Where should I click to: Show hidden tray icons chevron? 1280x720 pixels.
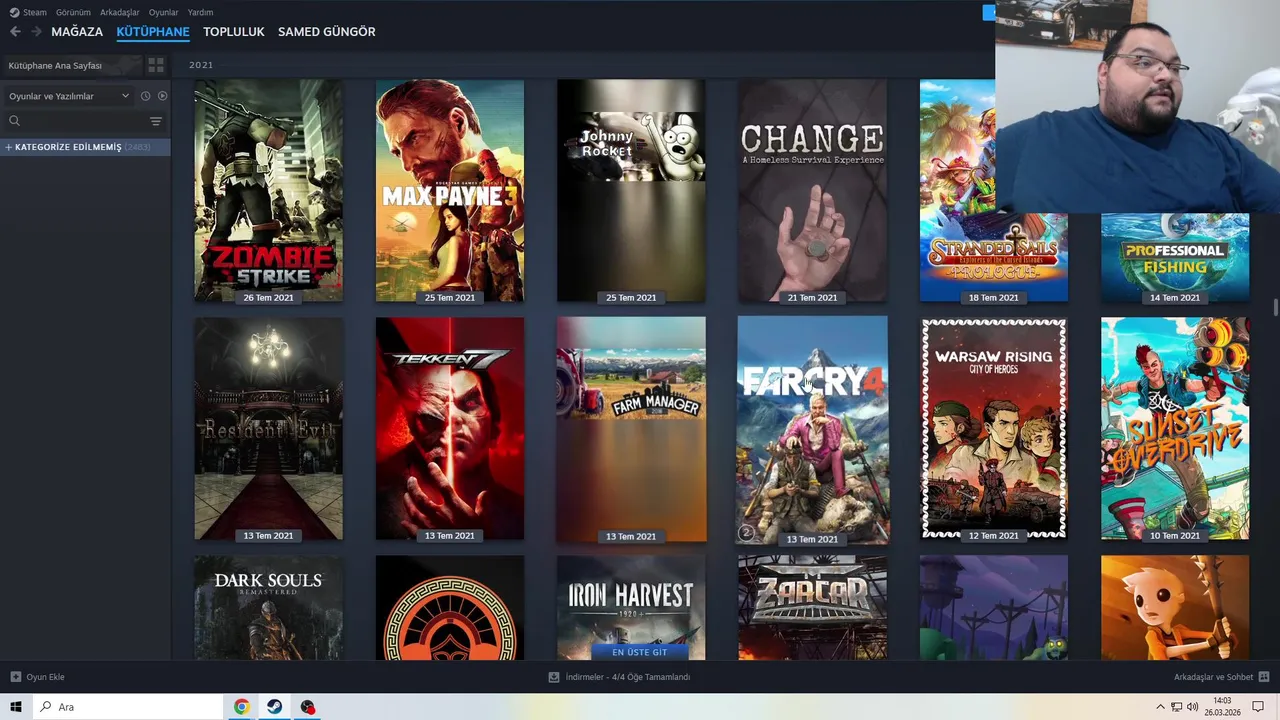1160,707
